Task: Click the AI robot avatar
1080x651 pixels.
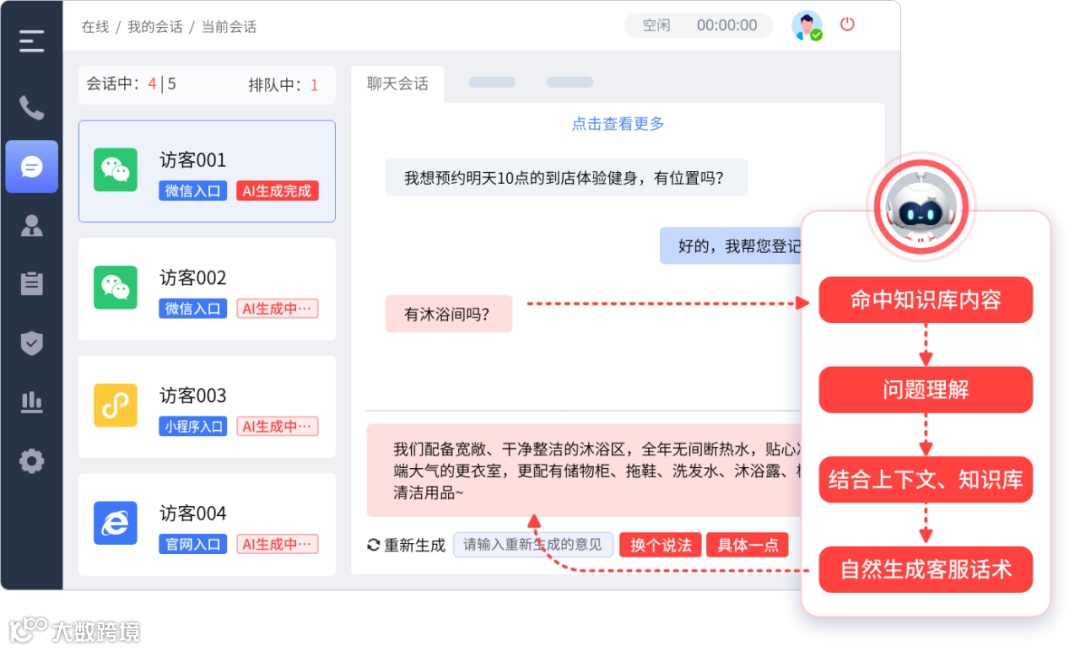Action: tap(922, 207)
